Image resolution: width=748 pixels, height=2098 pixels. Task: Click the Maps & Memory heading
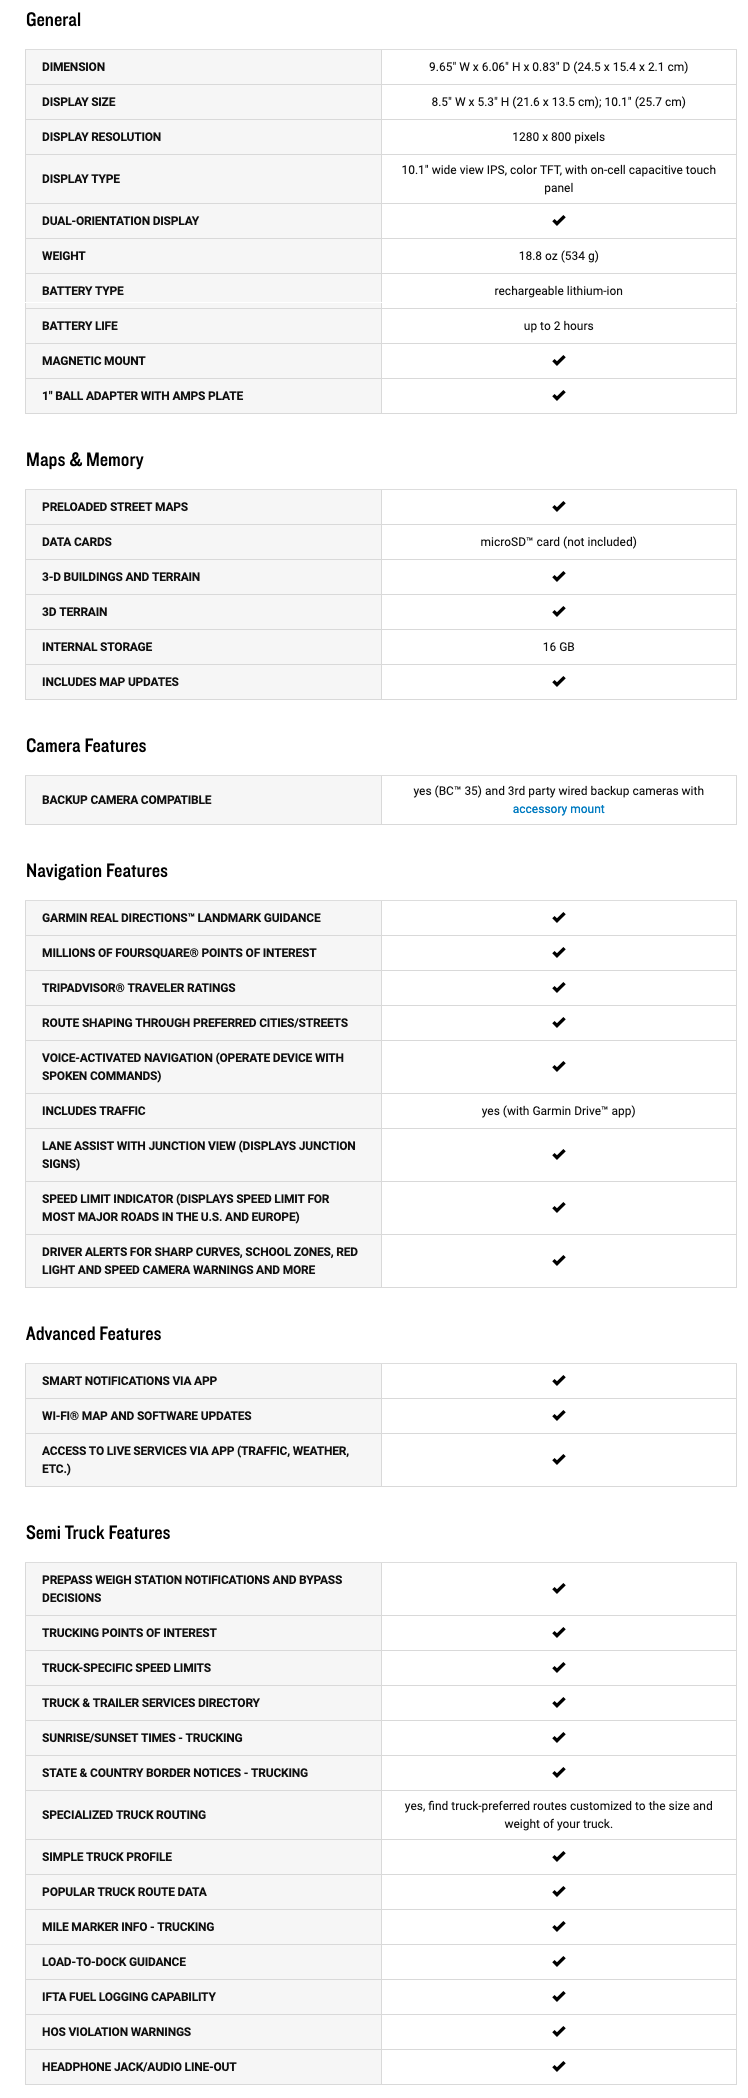tap(85, 460)
